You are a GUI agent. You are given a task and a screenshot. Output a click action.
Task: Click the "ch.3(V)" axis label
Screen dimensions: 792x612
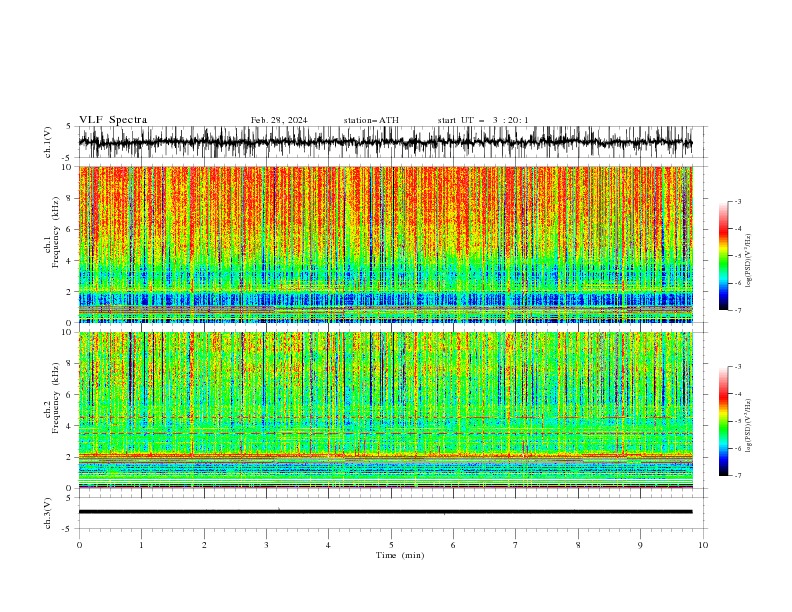pos(48,513)
